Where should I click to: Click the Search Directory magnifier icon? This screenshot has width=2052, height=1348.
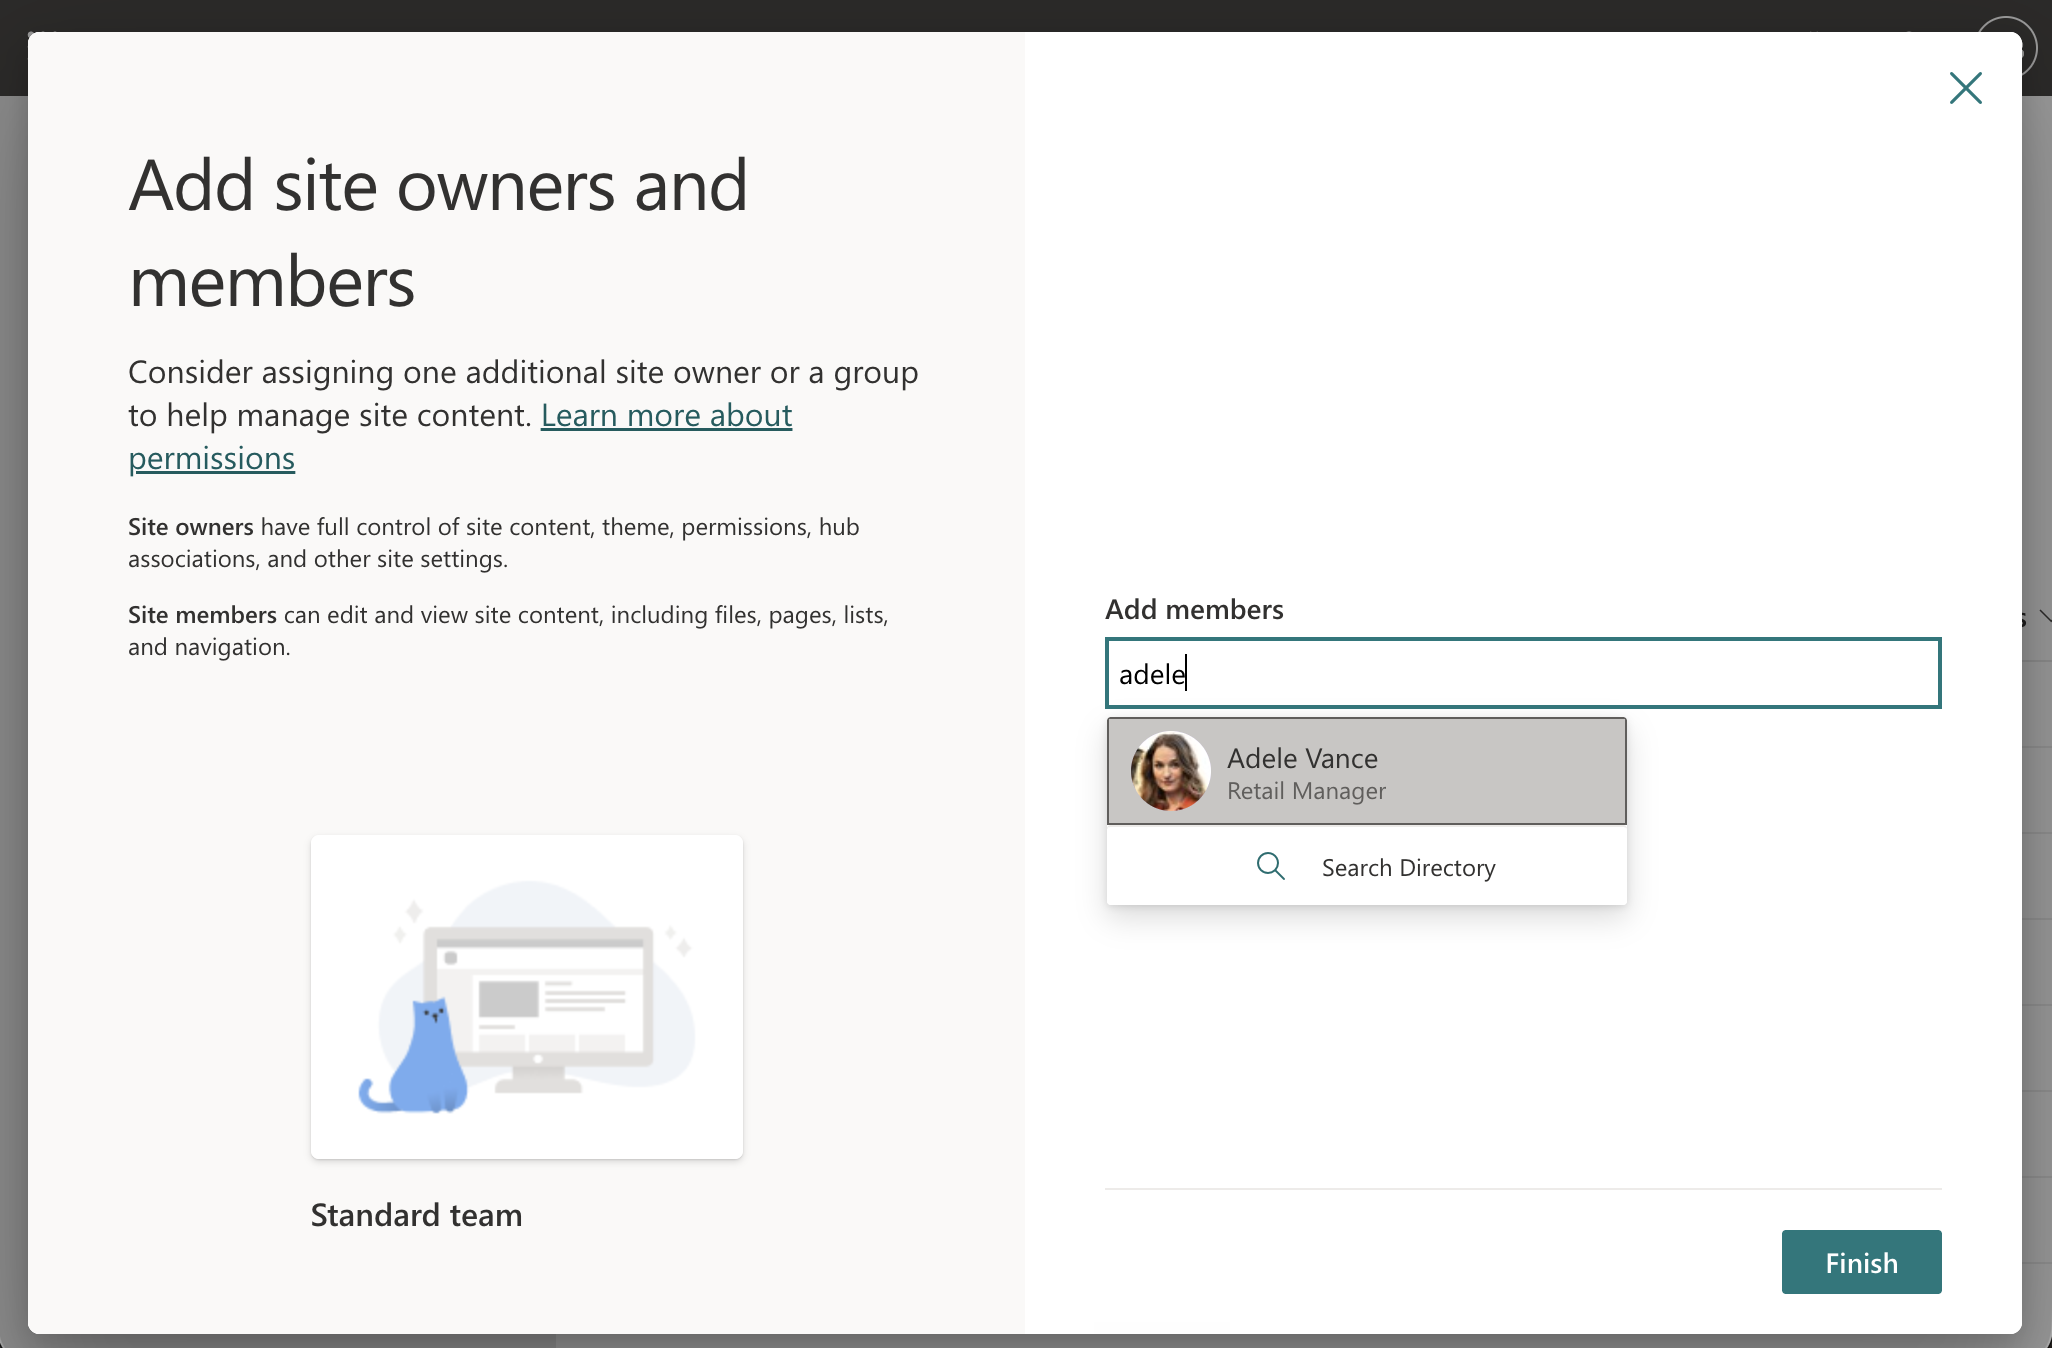[1270, 866]
